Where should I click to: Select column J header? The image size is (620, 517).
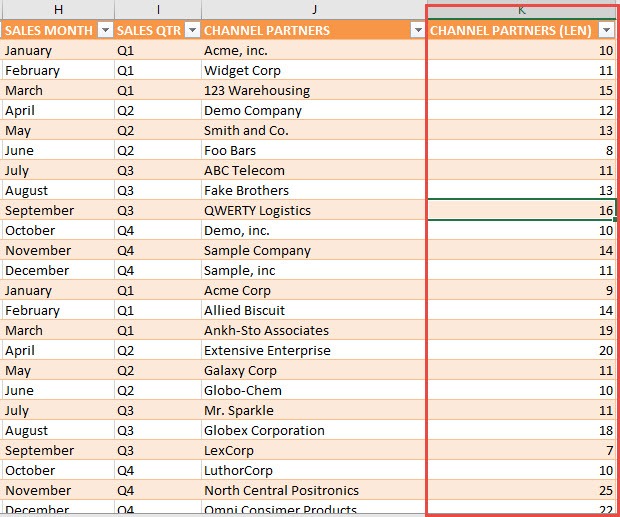(314, 9)
